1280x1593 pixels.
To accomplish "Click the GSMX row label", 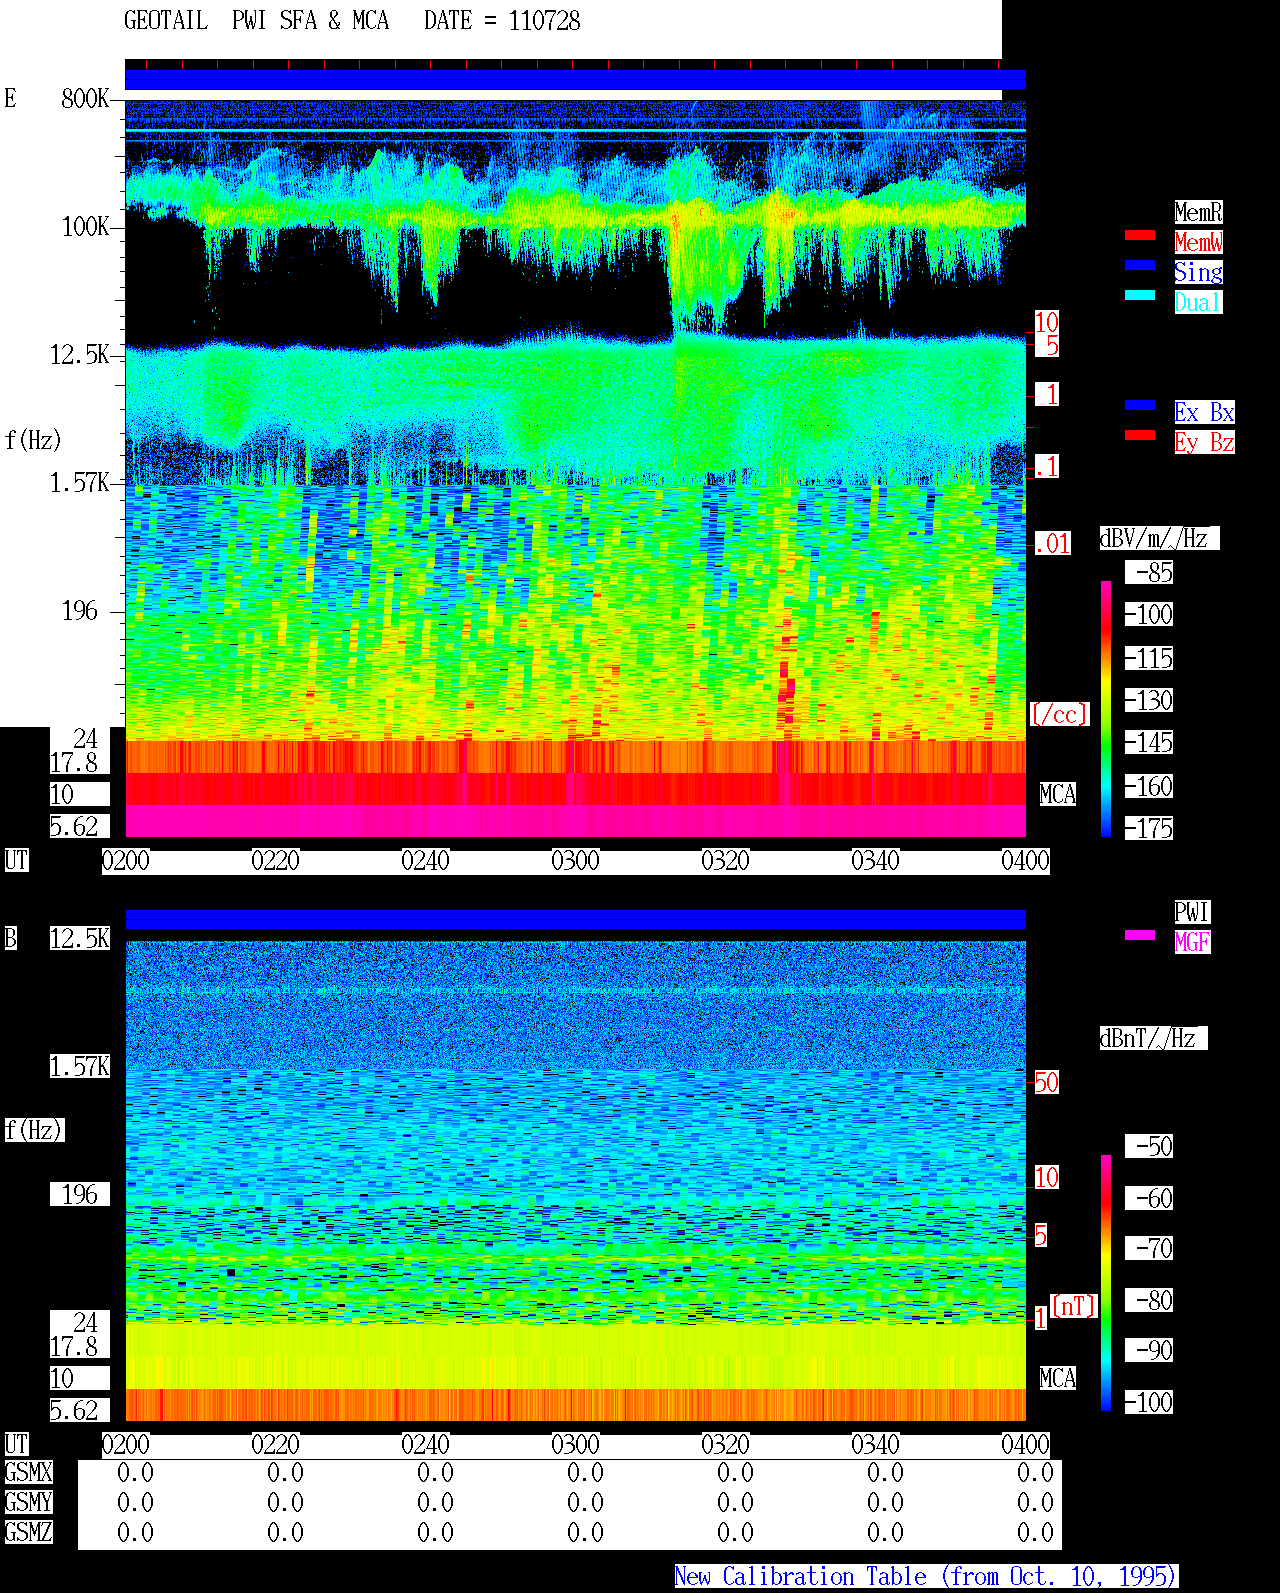I will (28, 1473).
